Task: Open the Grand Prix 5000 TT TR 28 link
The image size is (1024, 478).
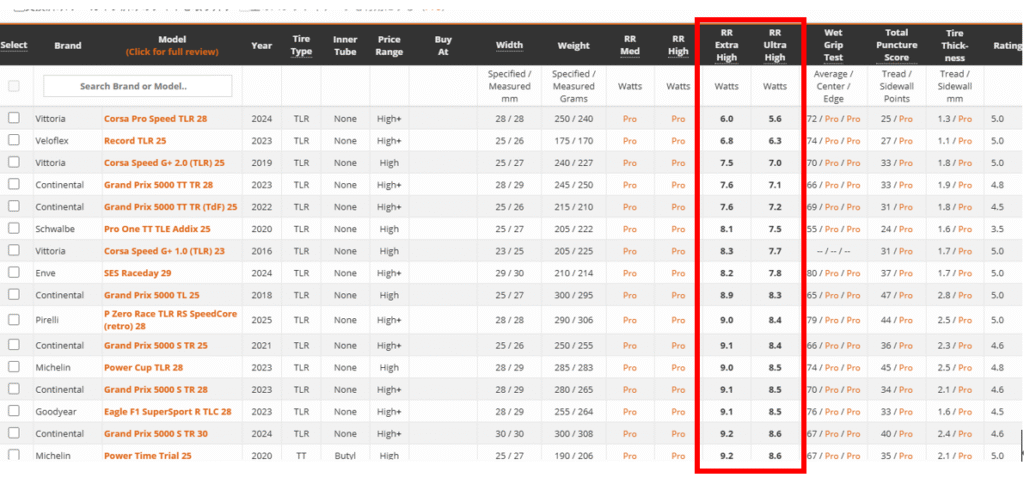Action: point(158,185)
